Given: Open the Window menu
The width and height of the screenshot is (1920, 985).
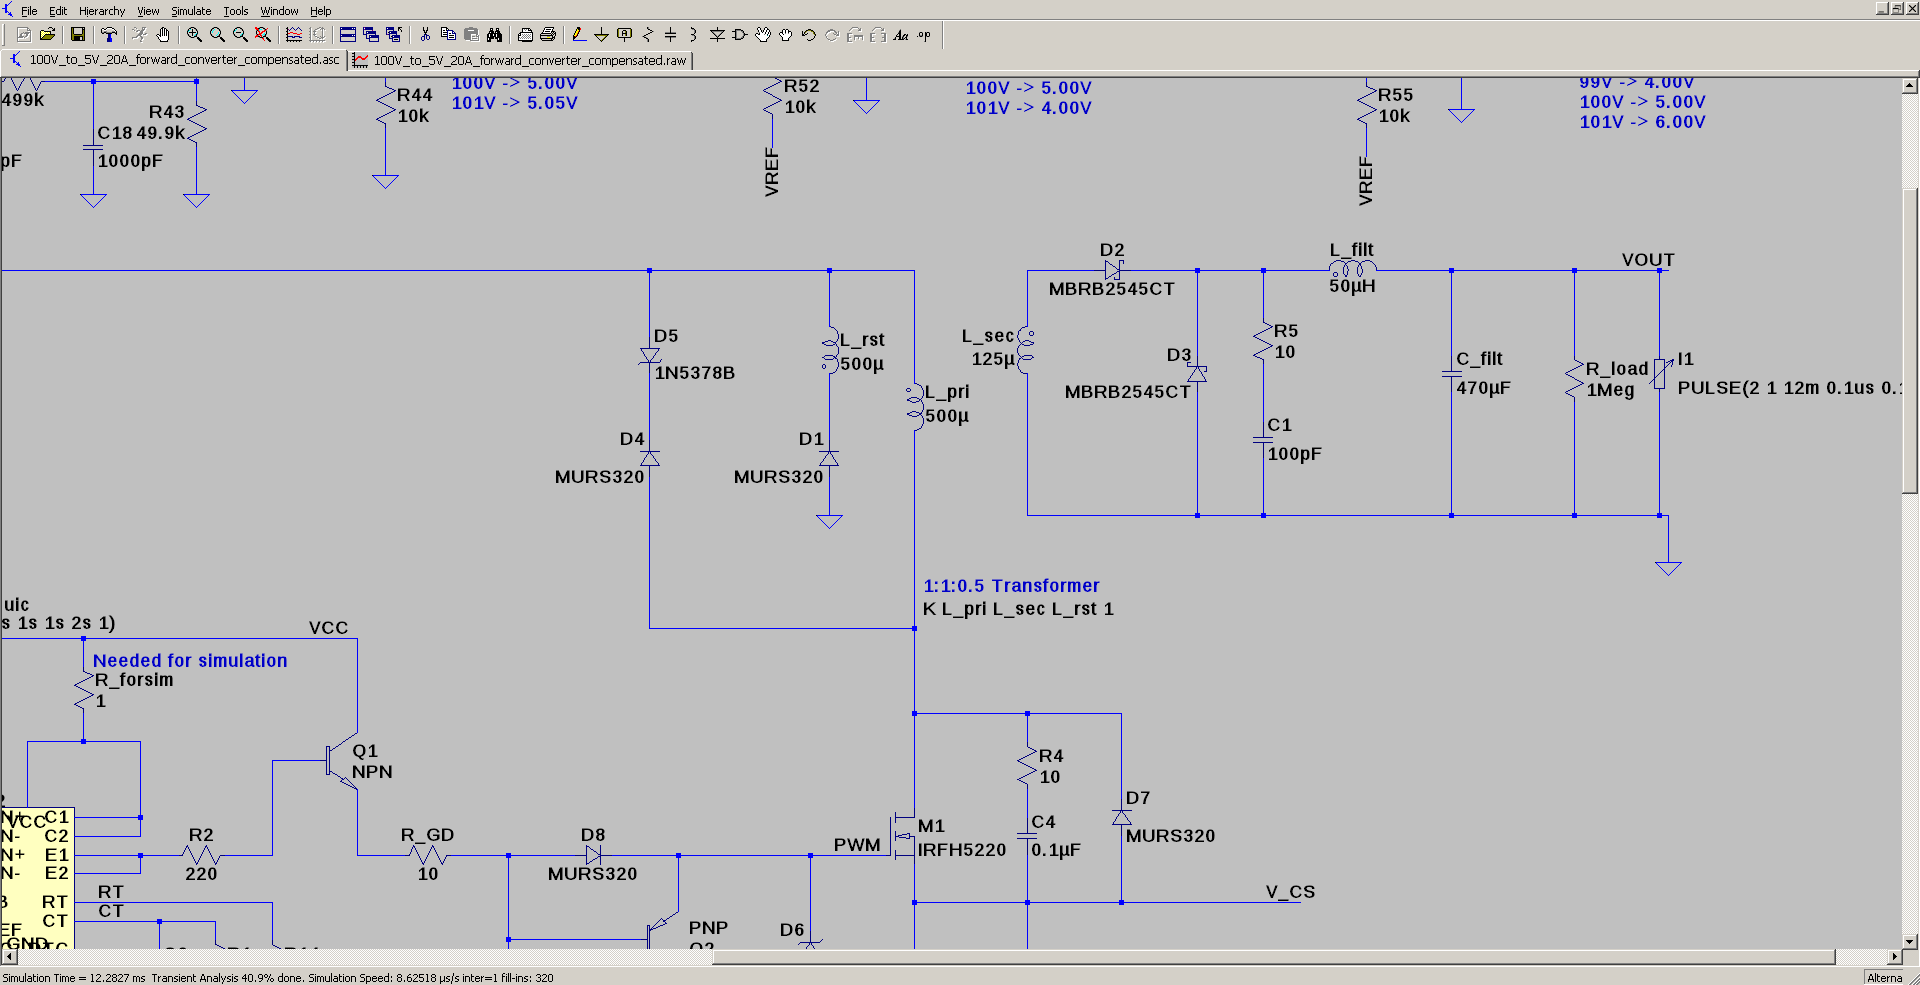Looking at the screenshot, I should click(x=279, y=11).
